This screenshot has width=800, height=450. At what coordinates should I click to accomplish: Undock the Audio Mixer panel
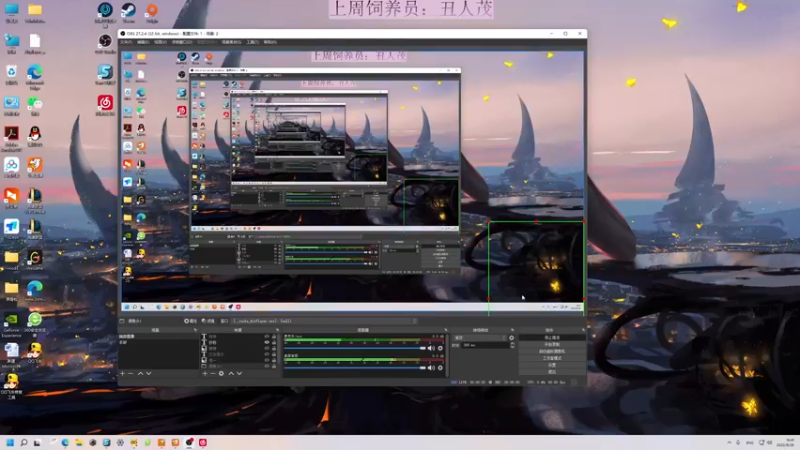[x=445, y=330]
